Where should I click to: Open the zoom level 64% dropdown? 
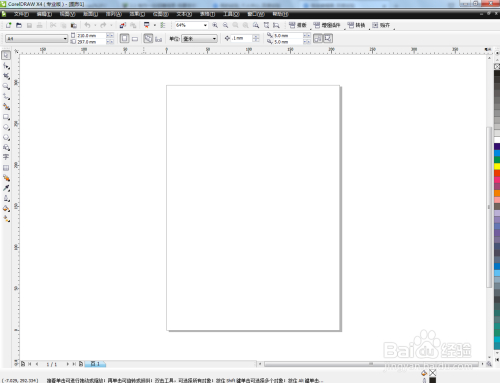click(205, 25)
